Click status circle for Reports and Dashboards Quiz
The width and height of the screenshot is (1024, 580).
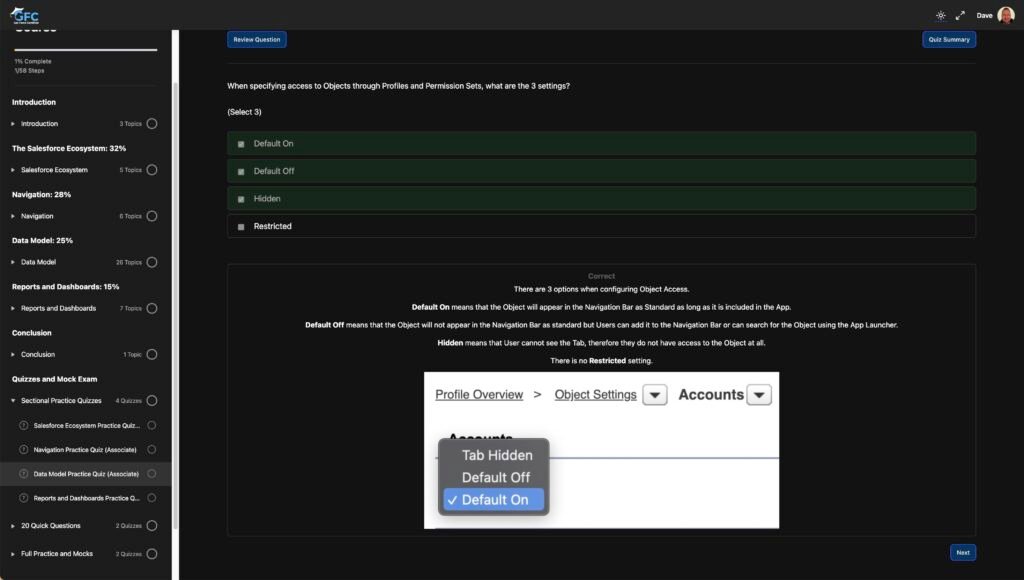152,498
